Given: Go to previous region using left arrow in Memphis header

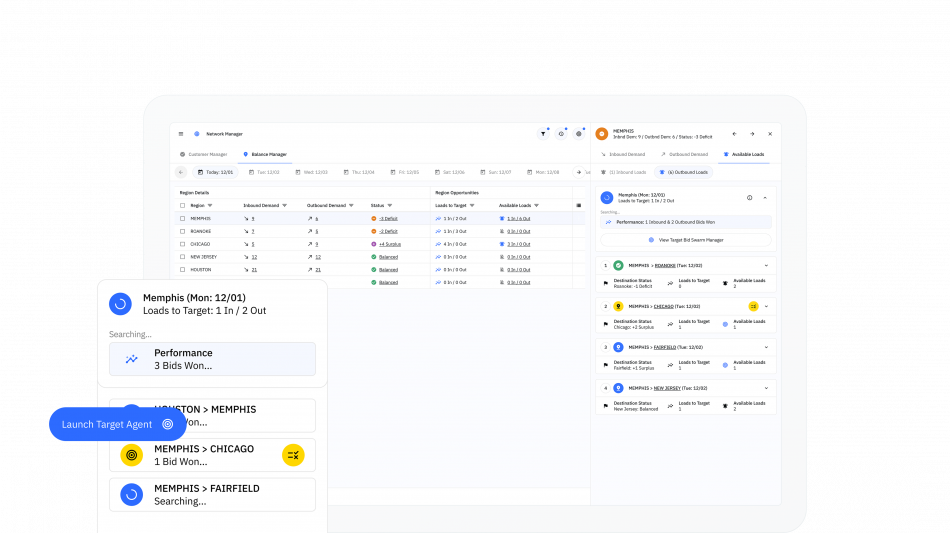Looking at the screenshot, I should pyautogui.click(x=734, y=133).
